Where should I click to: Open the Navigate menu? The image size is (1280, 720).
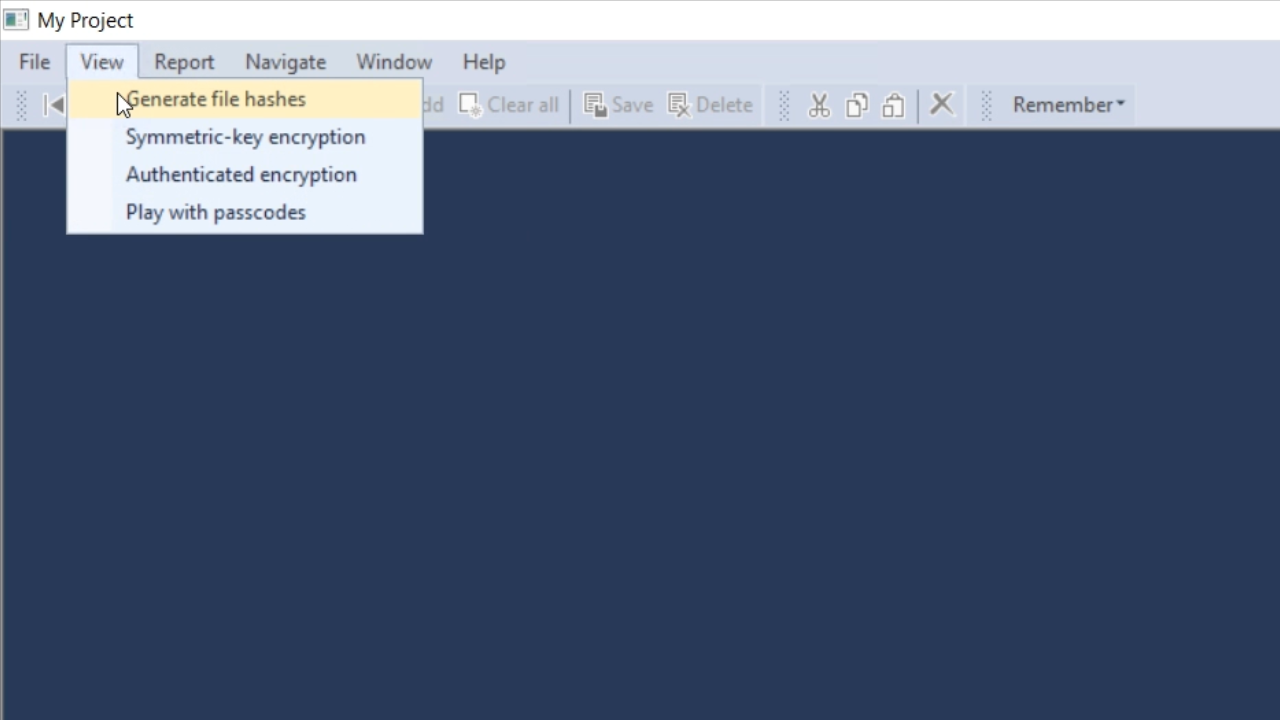[285, 62]
